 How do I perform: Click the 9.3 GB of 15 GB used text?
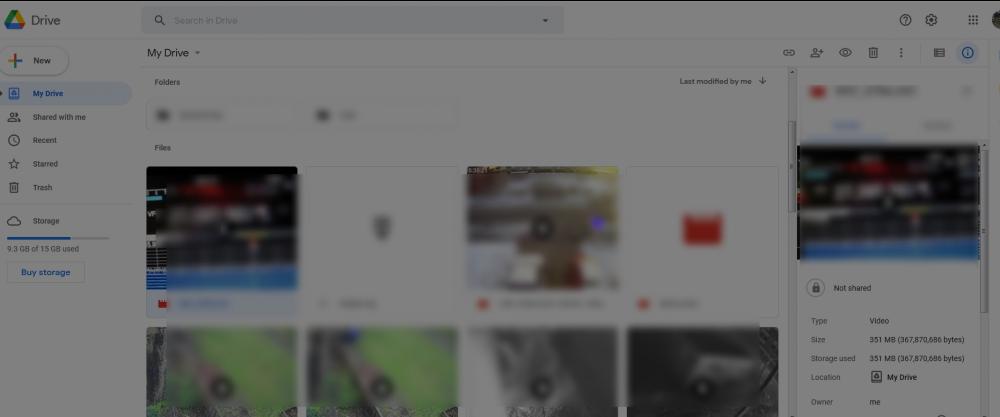[x=43, y=249]
